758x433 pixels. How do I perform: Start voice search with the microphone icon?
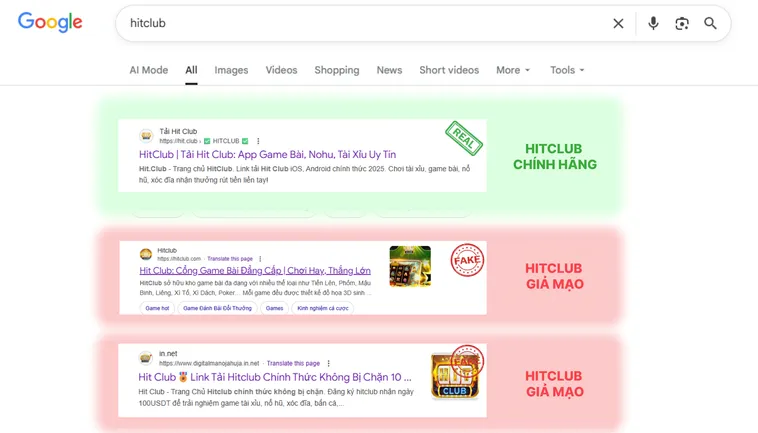(x=653, y=23)
